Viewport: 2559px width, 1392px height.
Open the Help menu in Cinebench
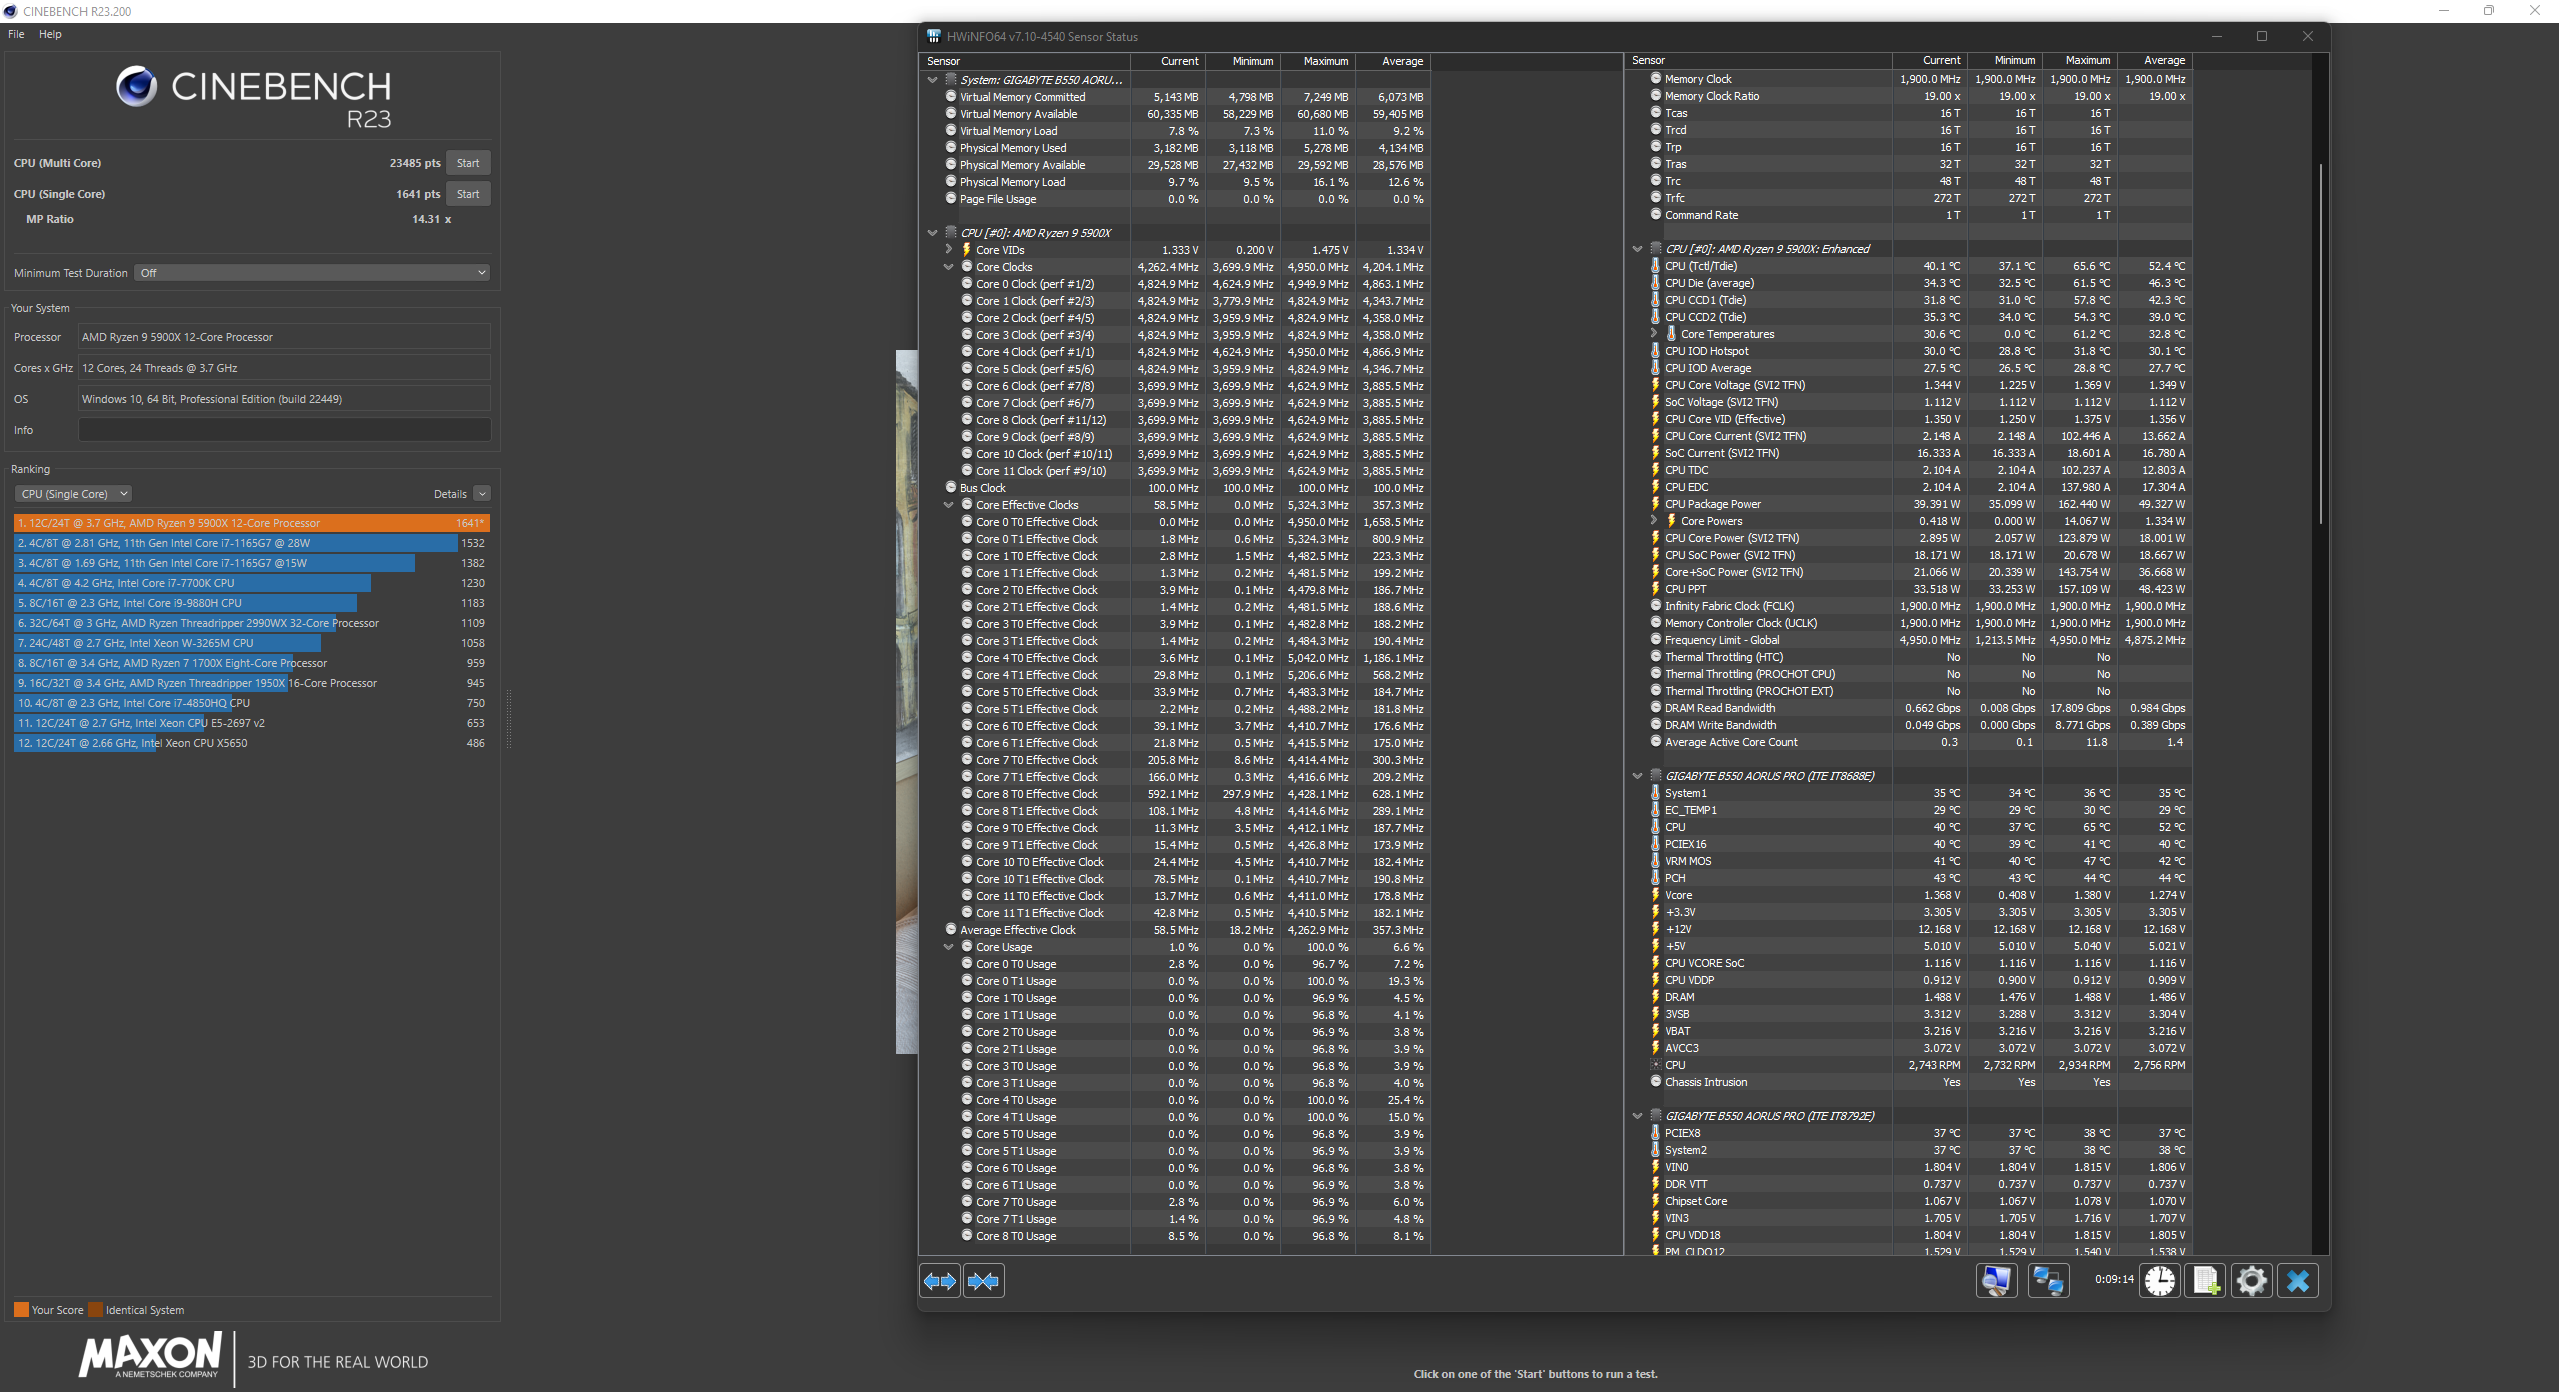pos(50,34)
